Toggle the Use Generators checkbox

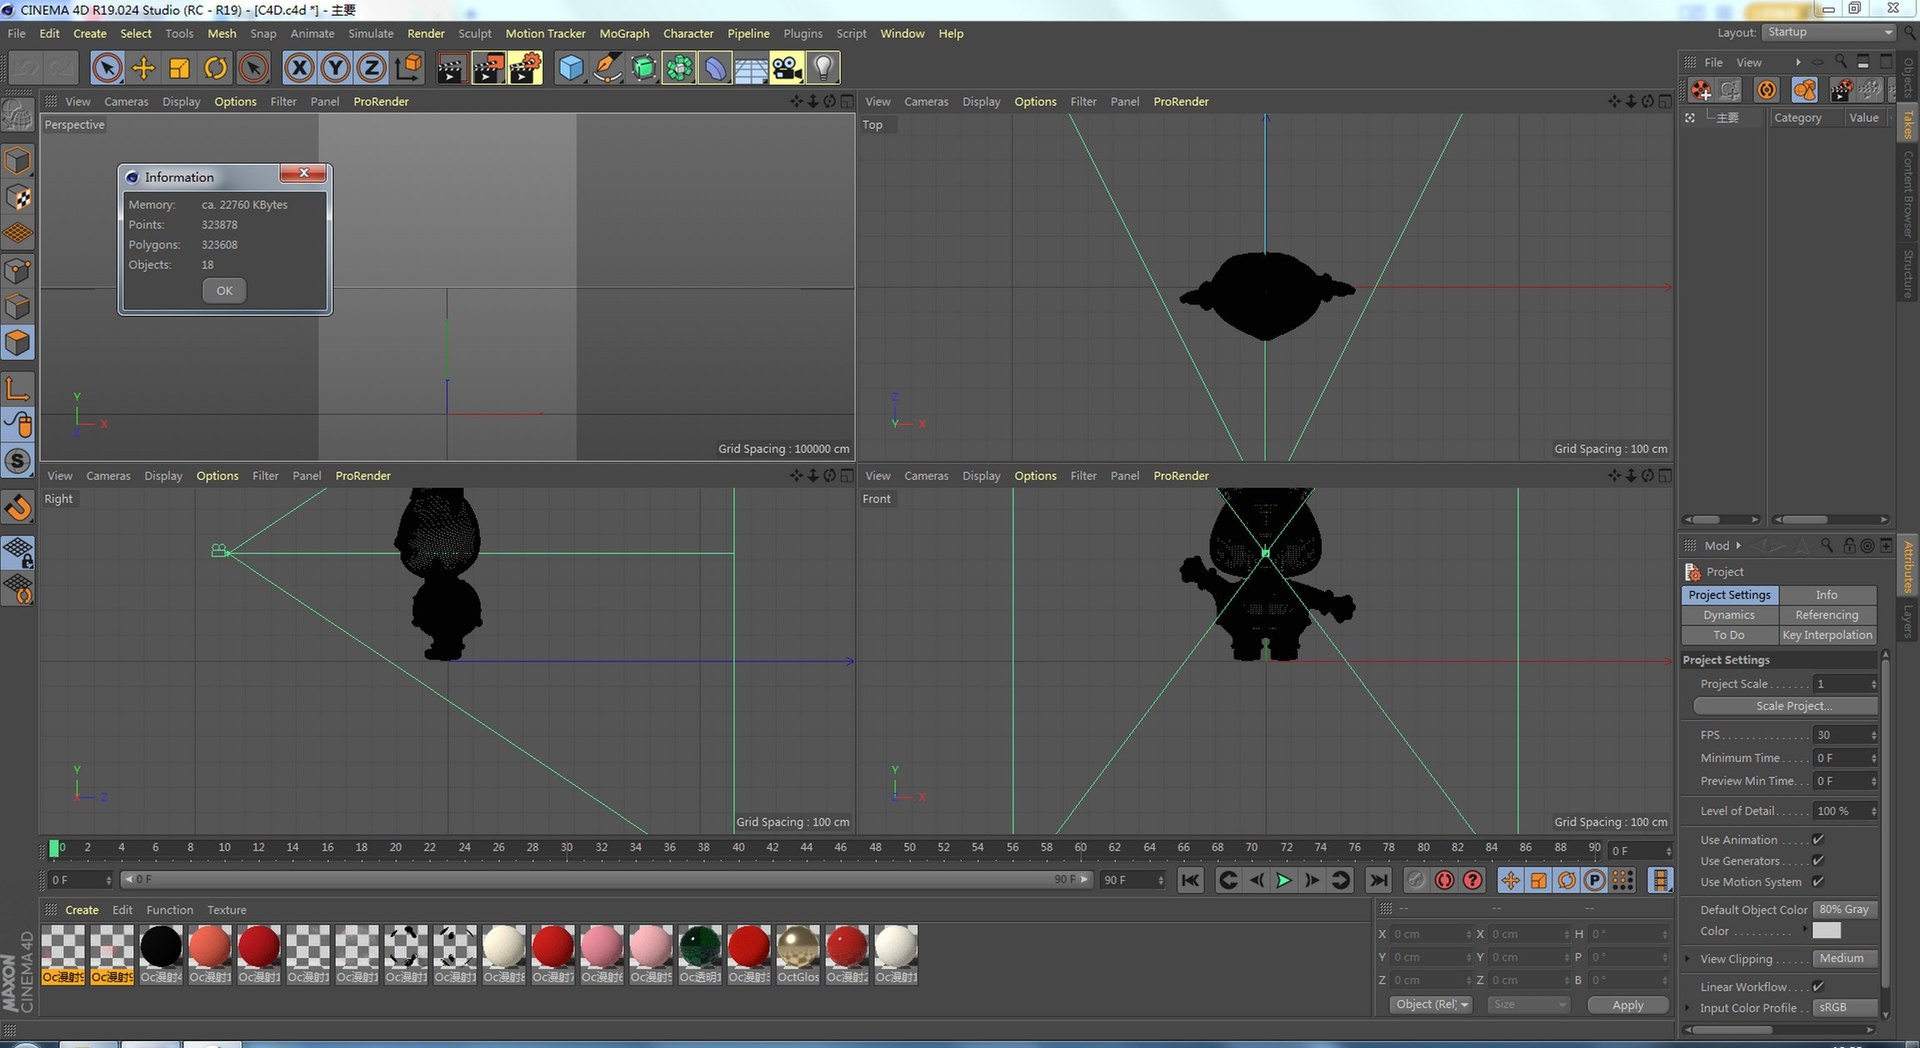coord(1818,861)
